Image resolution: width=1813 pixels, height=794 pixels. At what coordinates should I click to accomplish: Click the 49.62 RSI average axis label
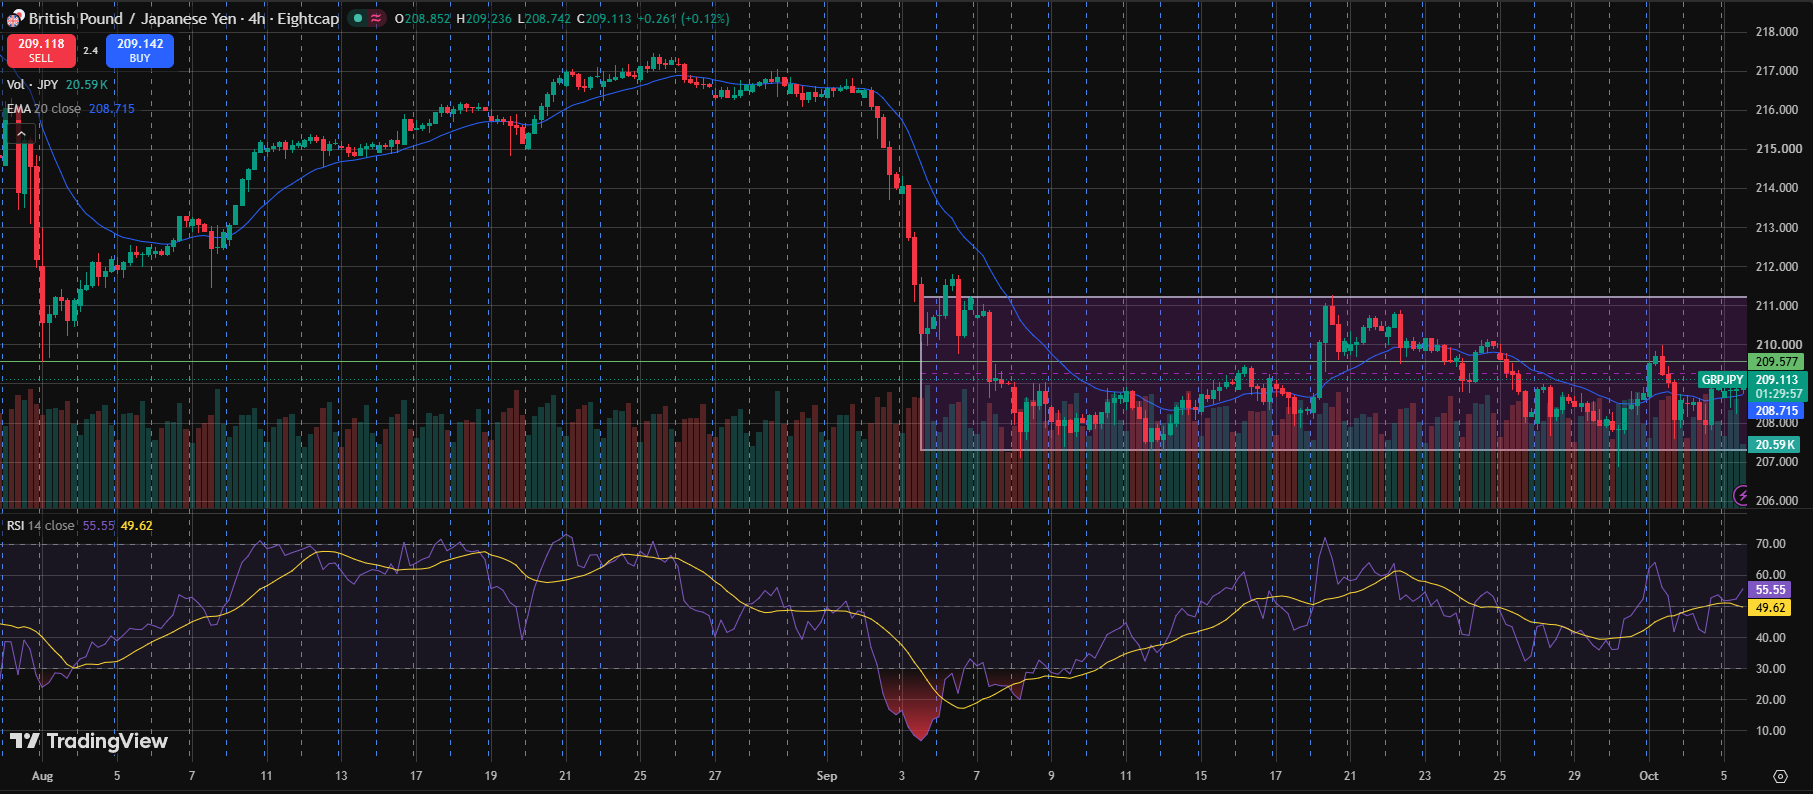click(x=1770, y=608)
